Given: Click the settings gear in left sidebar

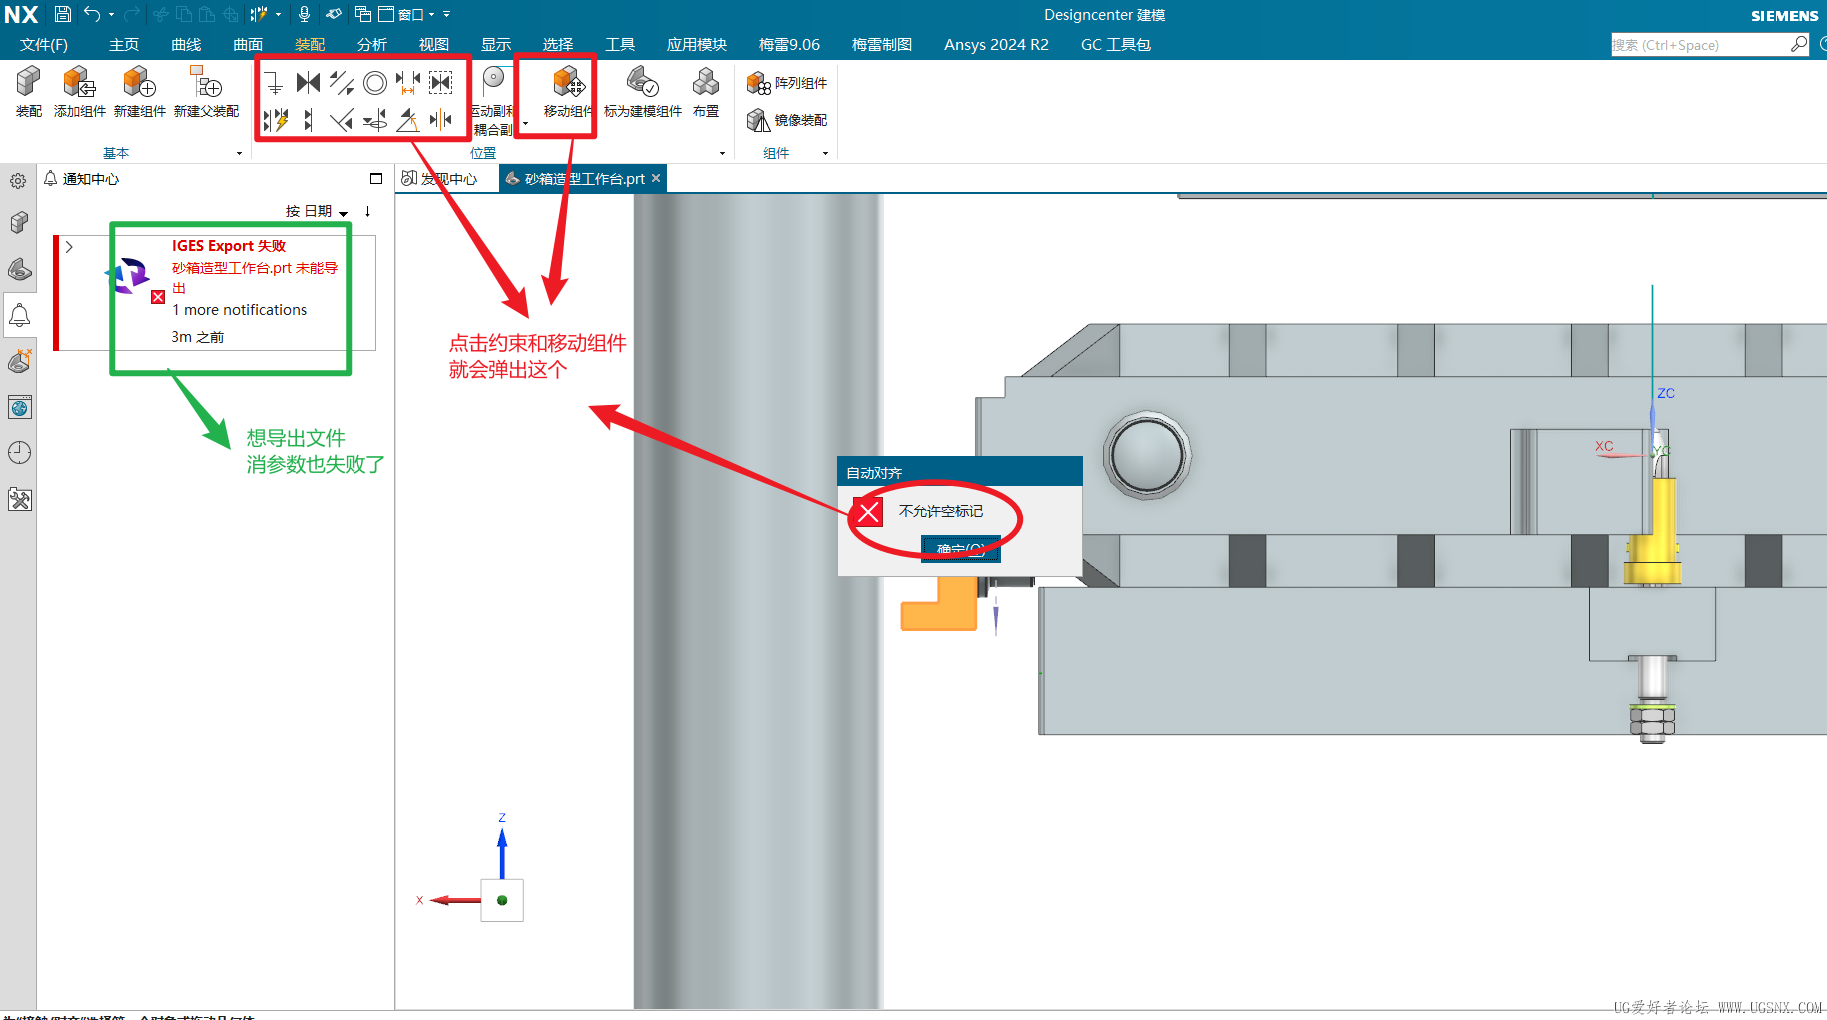Looking at the screenshot, I should 19,180.
